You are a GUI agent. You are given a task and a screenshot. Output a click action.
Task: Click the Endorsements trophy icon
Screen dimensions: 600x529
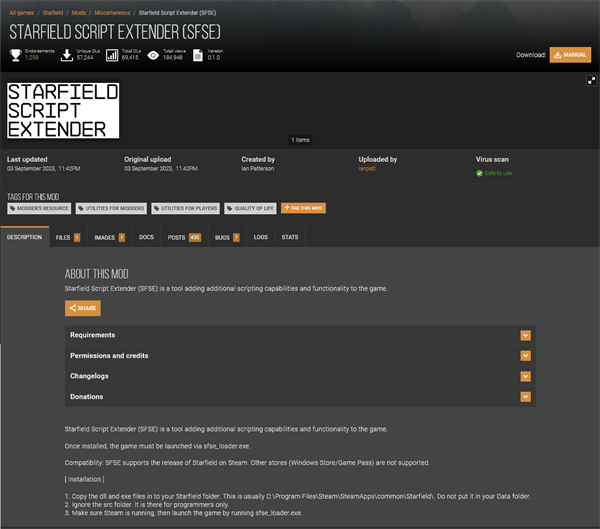(x=15, y=55)
